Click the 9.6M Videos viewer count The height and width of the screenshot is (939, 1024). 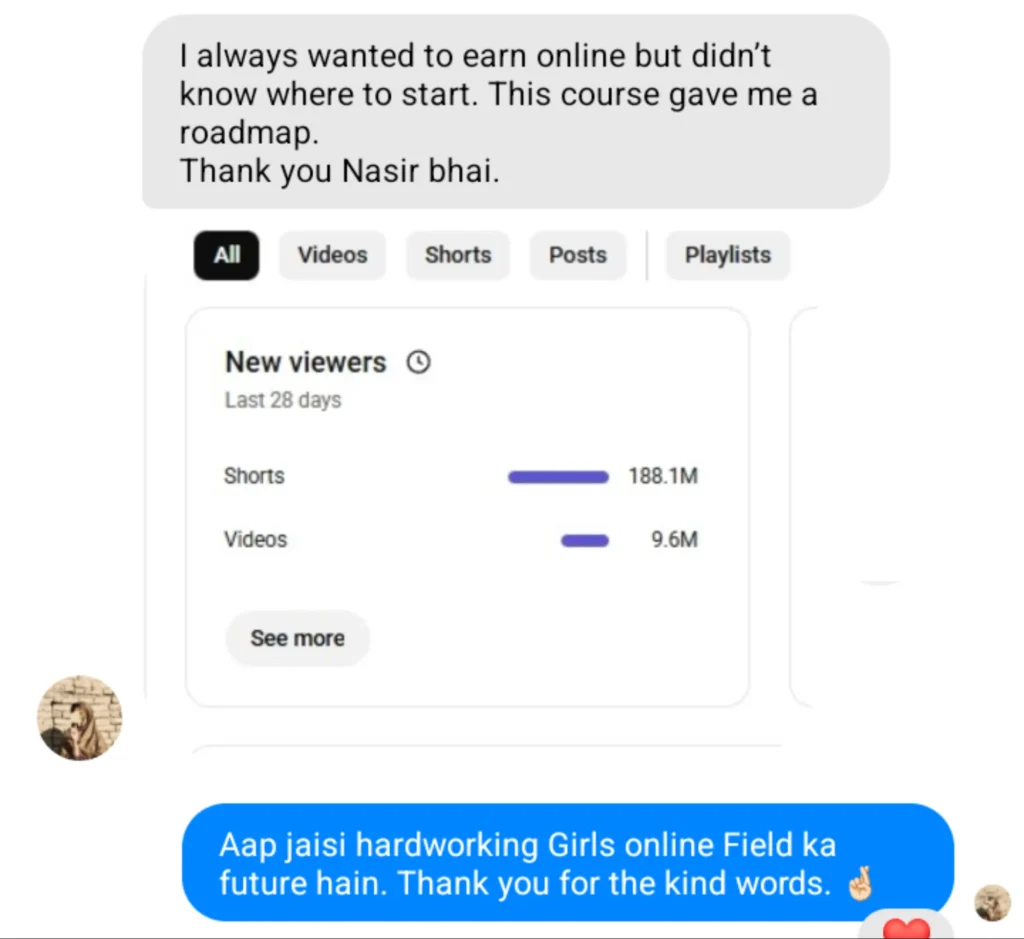[x=675, y=539]
